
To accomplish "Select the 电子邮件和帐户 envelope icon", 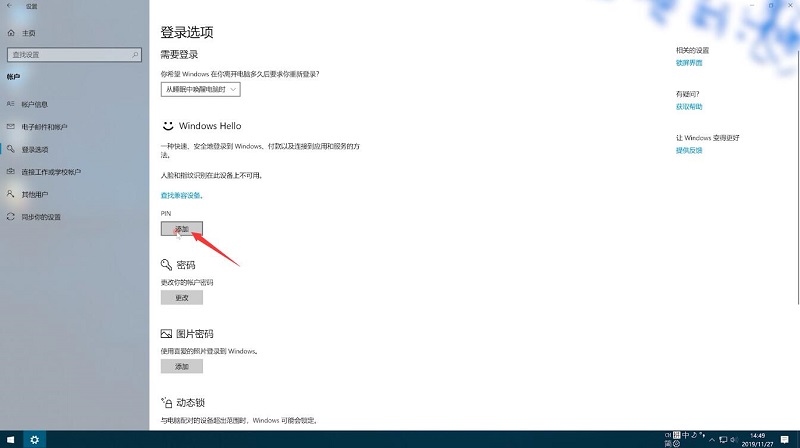I will (x=11, y=127).
